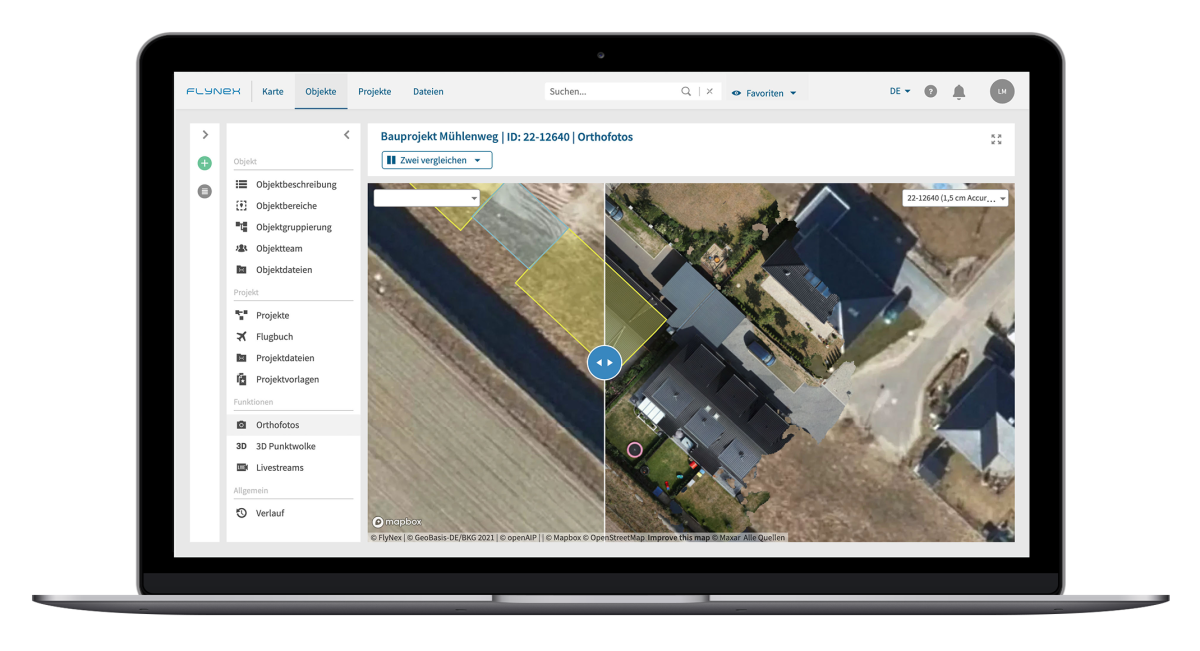The height and width of the screenshot is (651, 1200).
Task: Open the Zwei vergleichen dropdown
Action: tap(437, 160)
